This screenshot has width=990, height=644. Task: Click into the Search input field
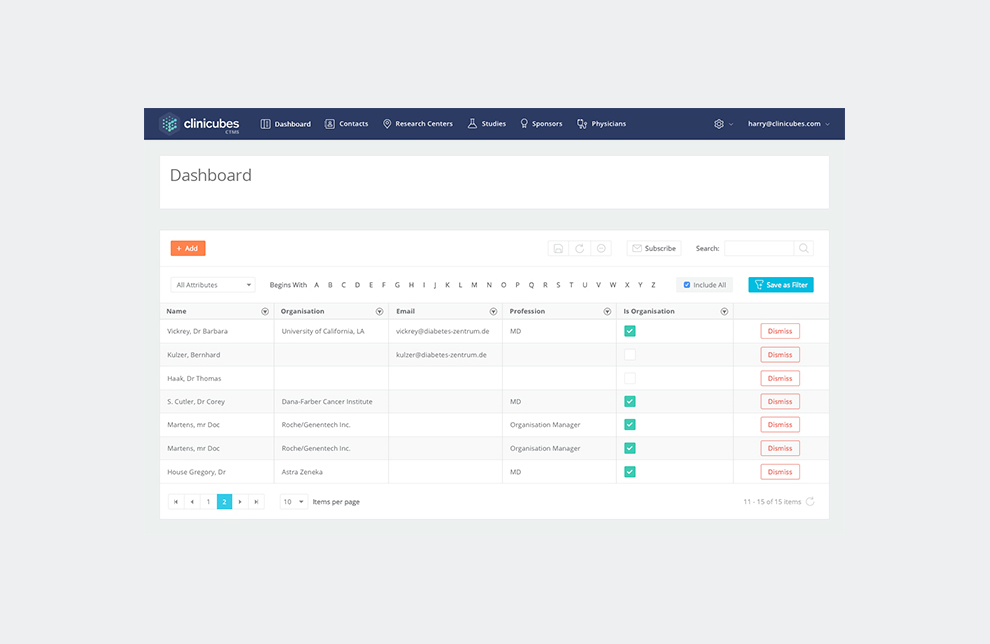(760, 248)
